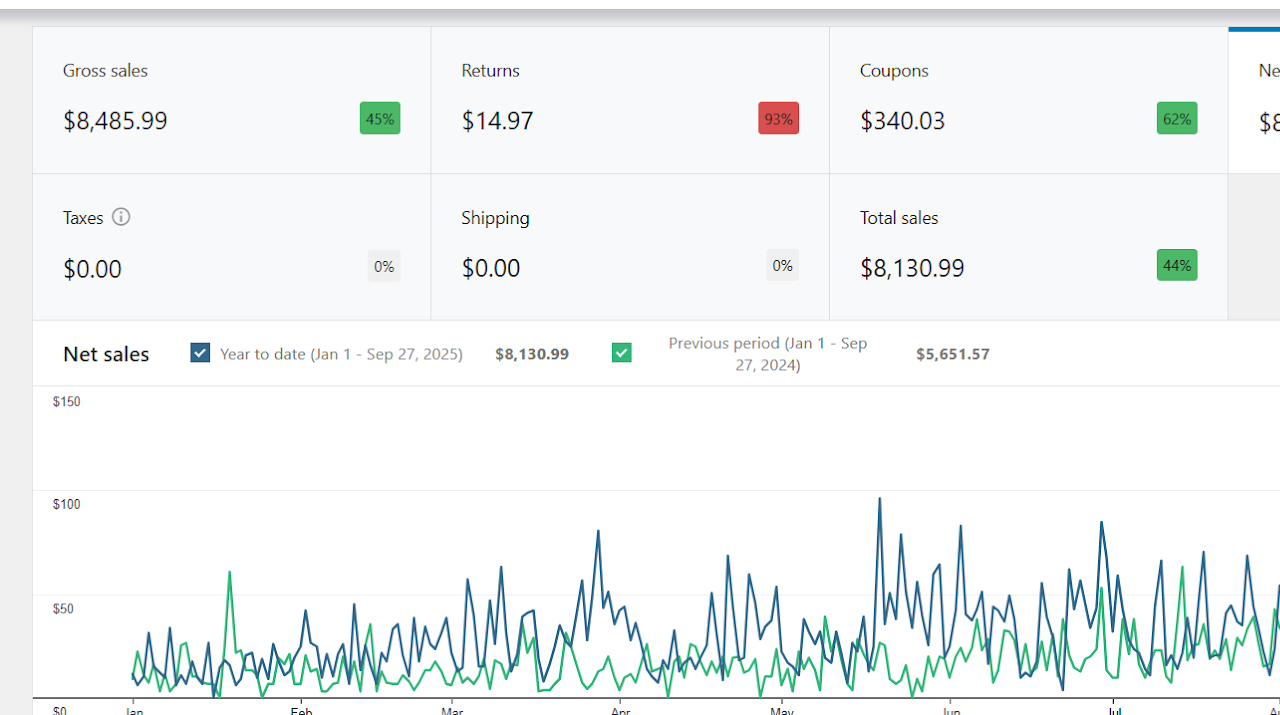This screenshot has height=715, width=1280.
Task: Click the $100 y-axis label
Action: (x=66, y=504)
